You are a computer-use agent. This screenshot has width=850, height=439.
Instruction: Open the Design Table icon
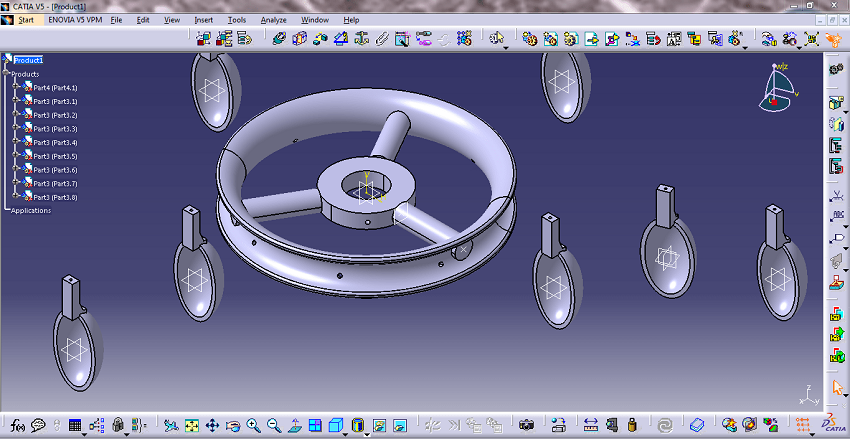pyautogui.click(x=75, y=424)
